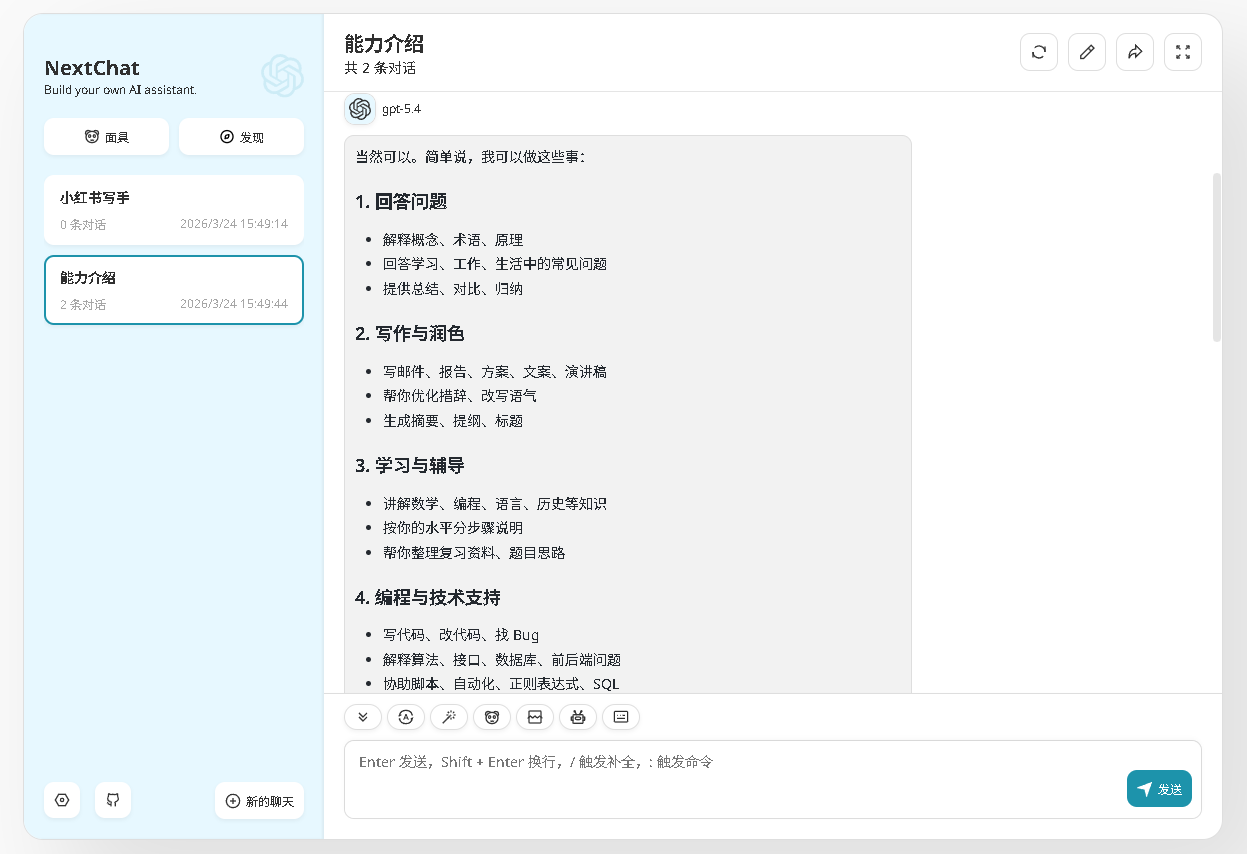This screenshot has width=1247, height=854.
Task: Open settings via the hexagon icon
Action: (x=62, y=800)
